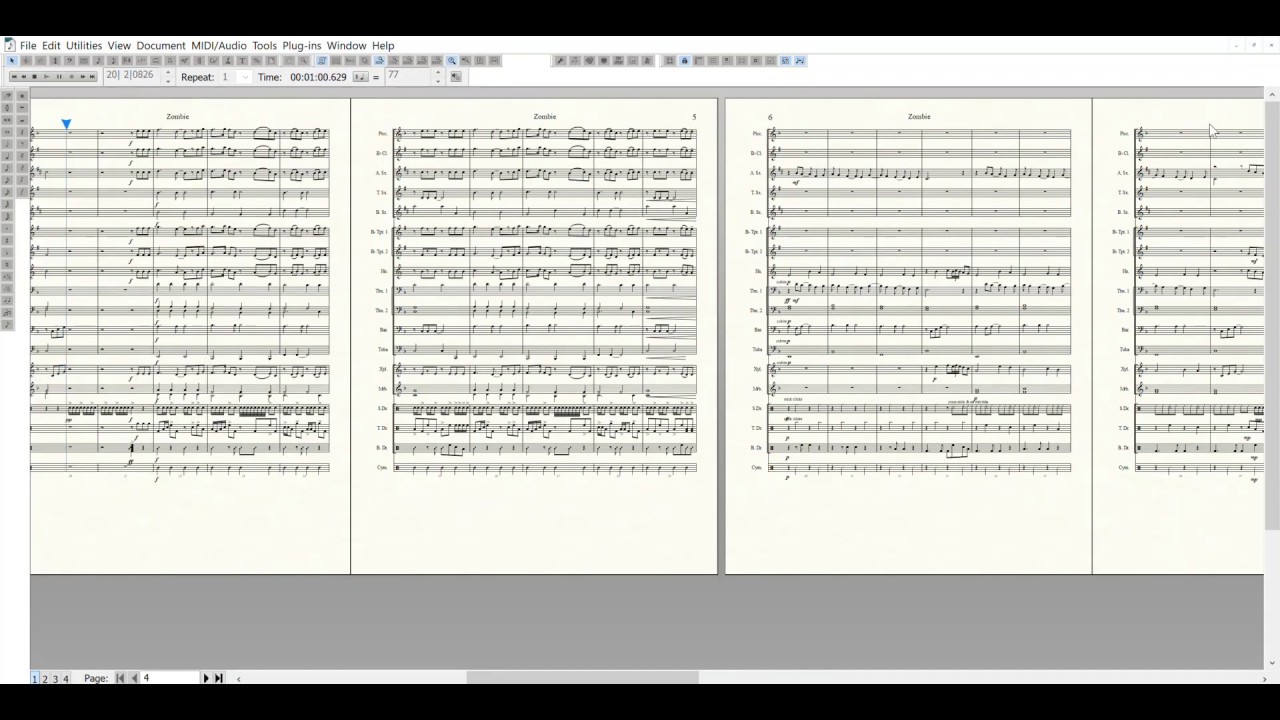Switch to layer 1 at bottom left
This screenshot has width=1280, height=720.
(35, 678)
